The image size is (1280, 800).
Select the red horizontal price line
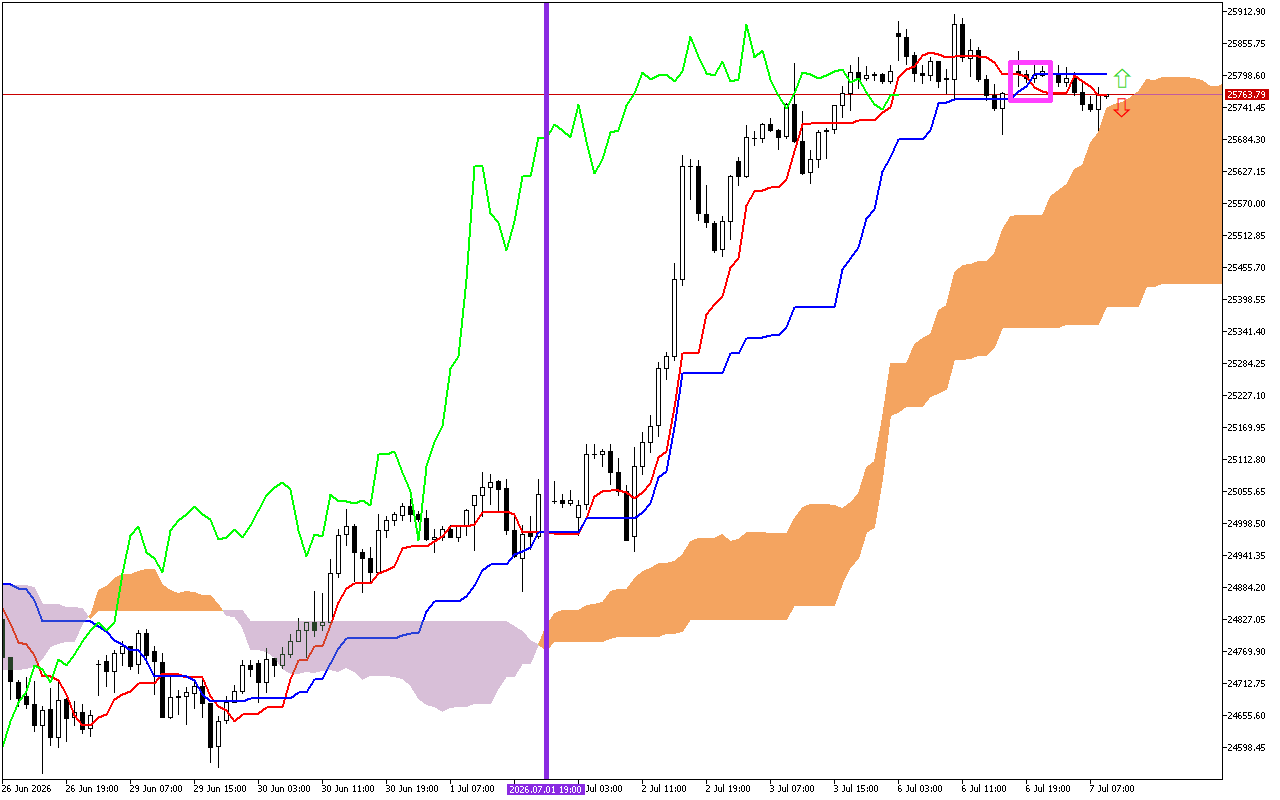pyautogui.click(x=610, y=94)
